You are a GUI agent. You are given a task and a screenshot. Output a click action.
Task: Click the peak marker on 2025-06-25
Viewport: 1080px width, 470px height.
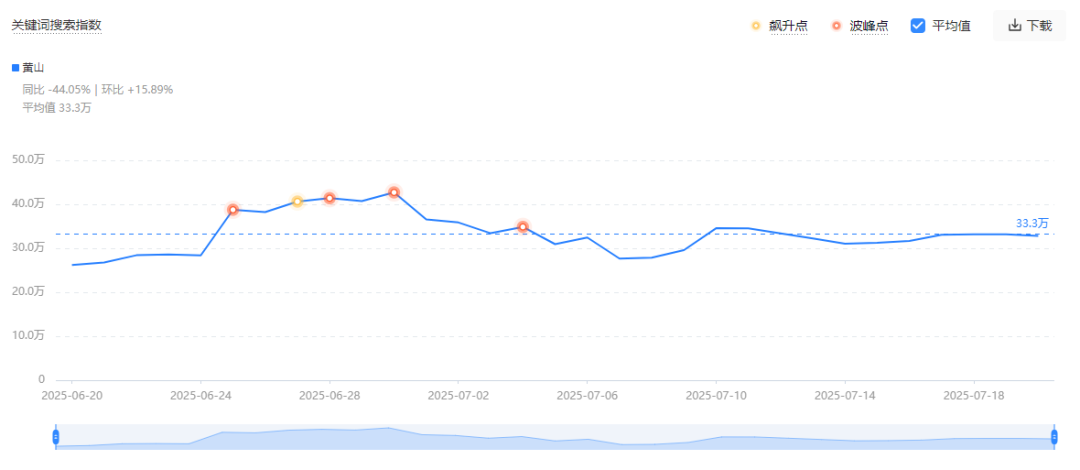233,210
